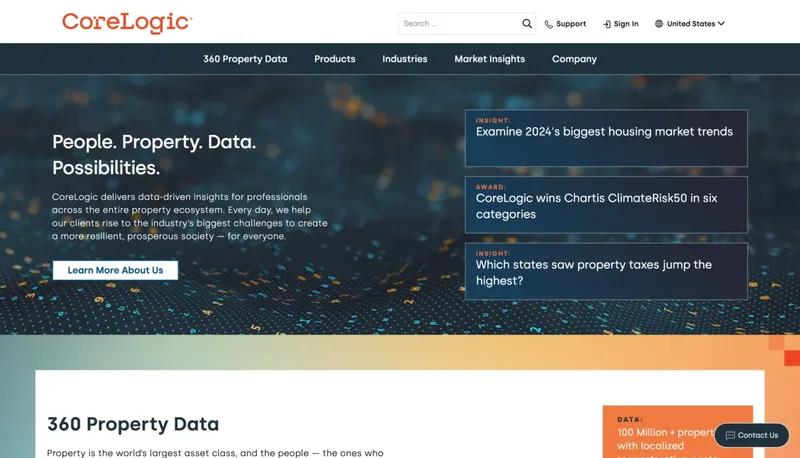Click the globe region icon

click(x=659, y=24)
